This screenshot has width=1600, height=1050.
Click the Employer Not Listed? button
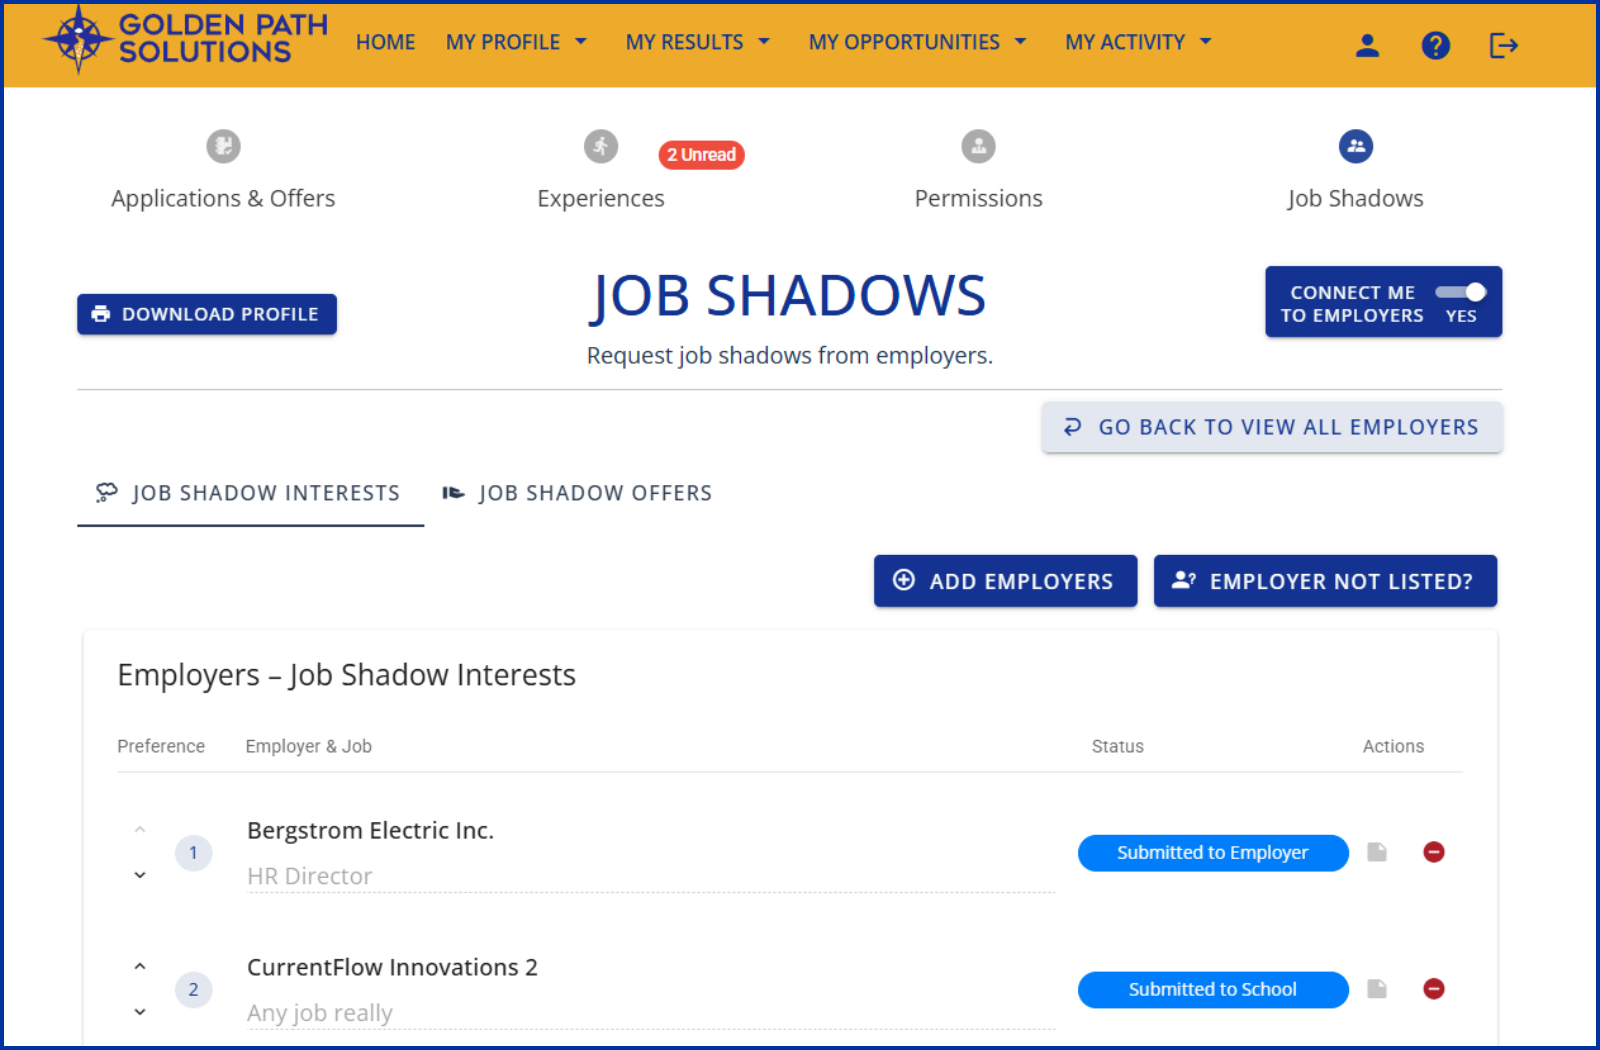(1325, 581)
